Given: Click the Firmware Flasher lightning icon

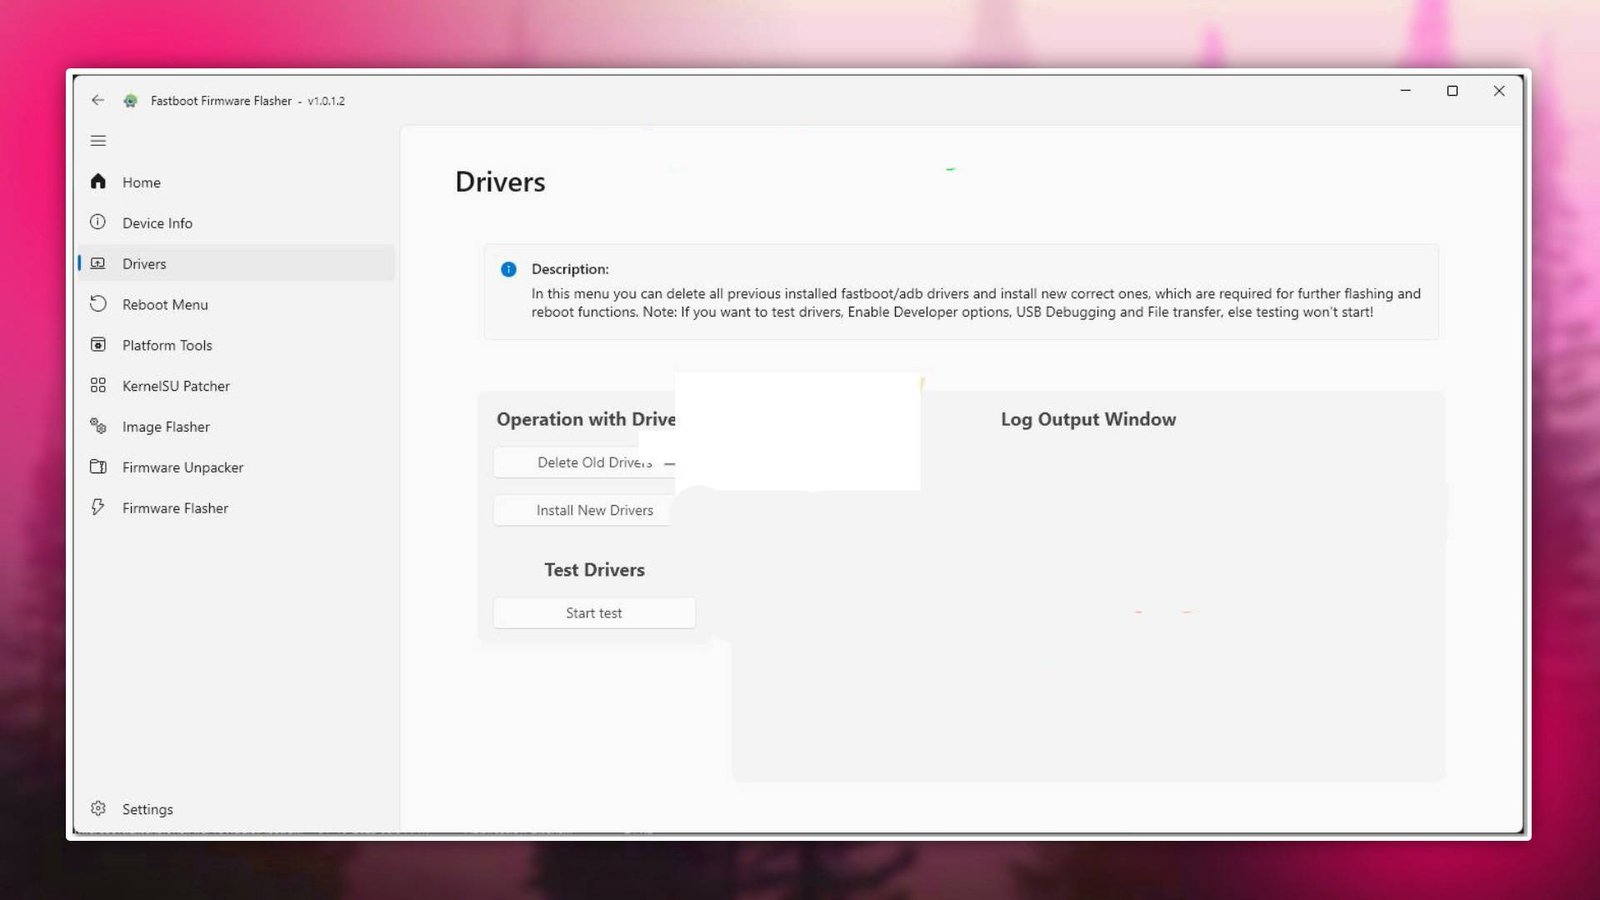Looking at the screenshot, I should [98, 507].
